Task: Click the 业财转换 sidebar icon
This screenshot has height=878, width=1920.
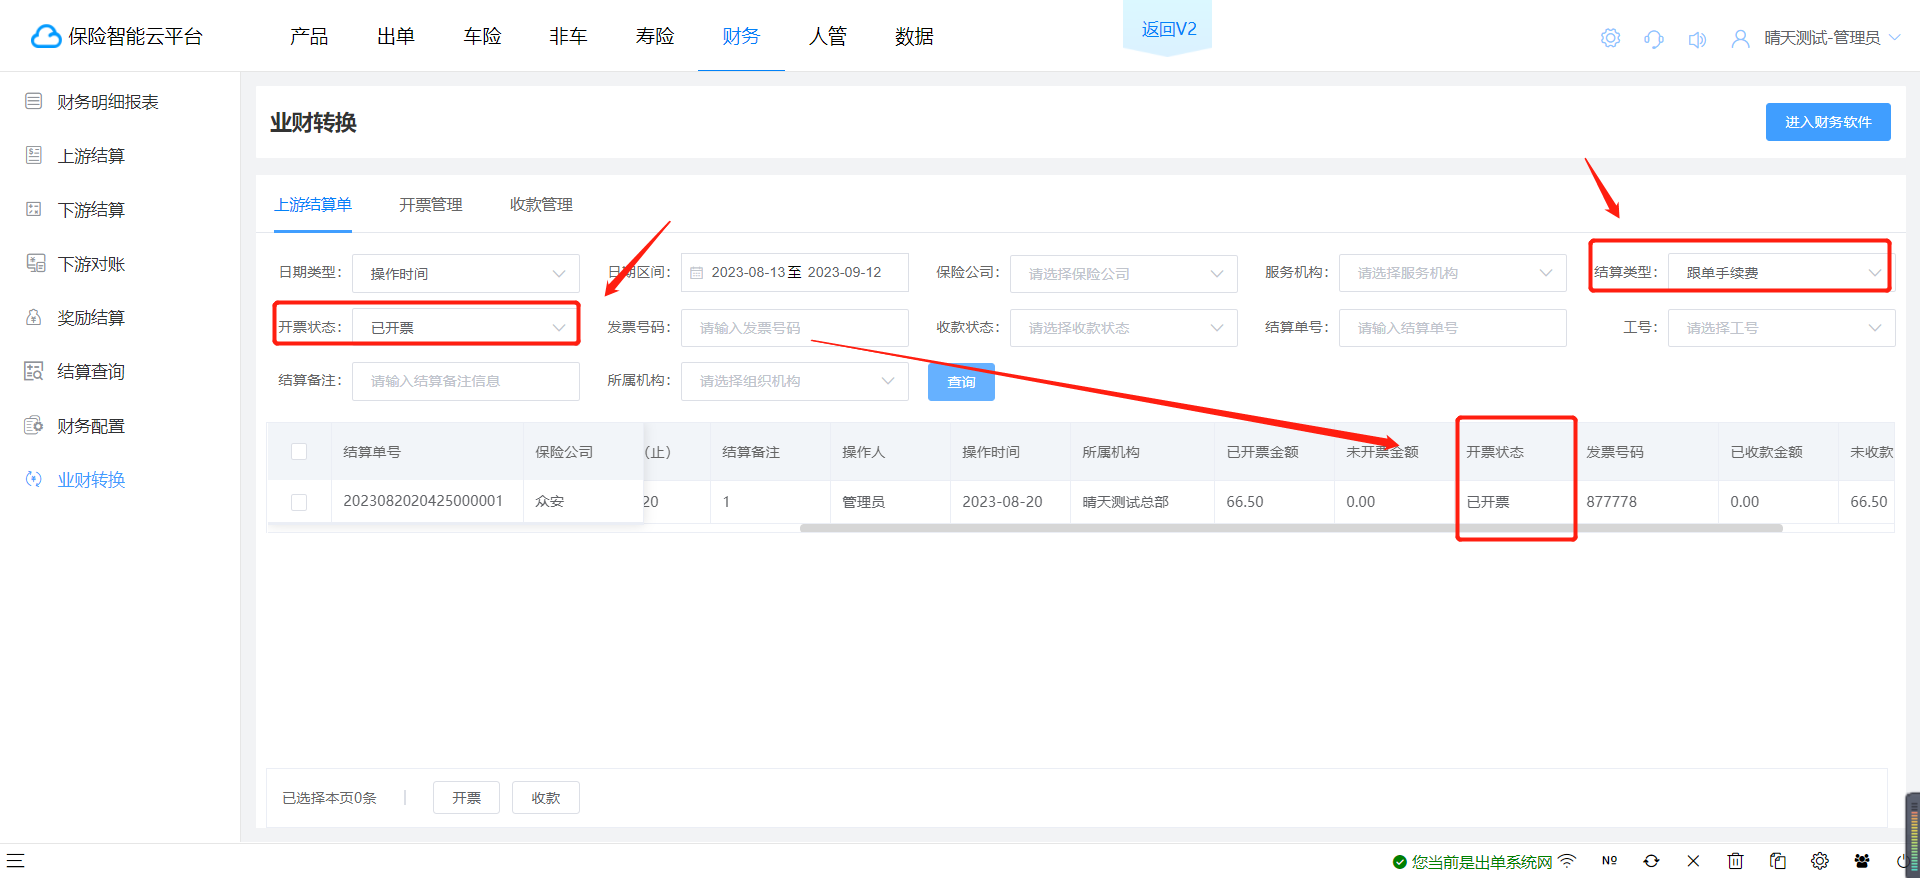Action: click(34, 479)
